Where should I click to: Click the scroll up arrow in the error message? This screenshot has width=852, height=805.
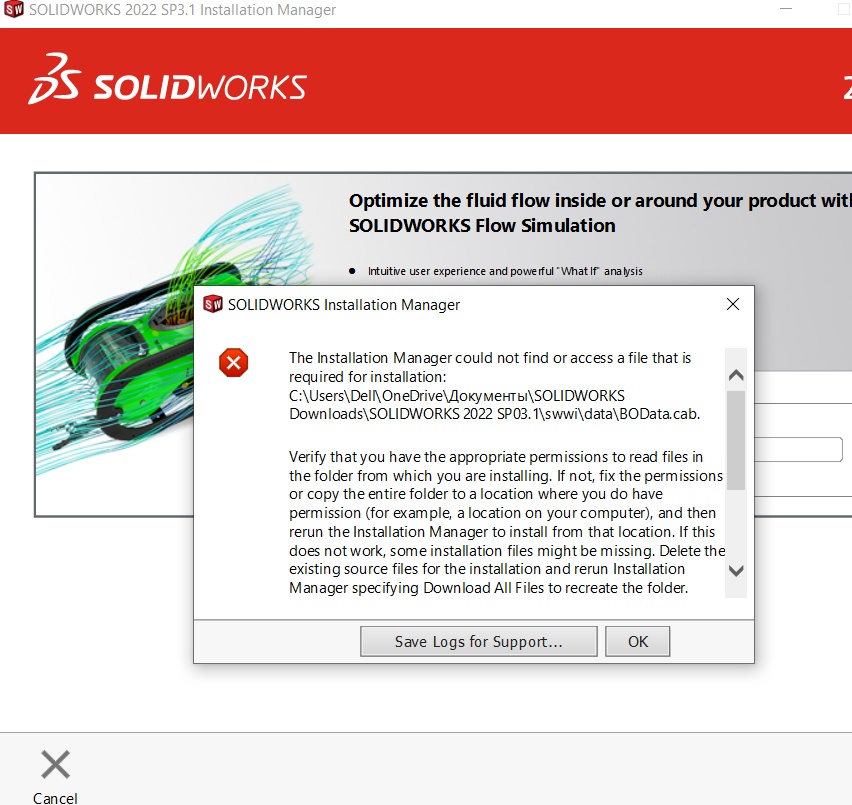736,375
